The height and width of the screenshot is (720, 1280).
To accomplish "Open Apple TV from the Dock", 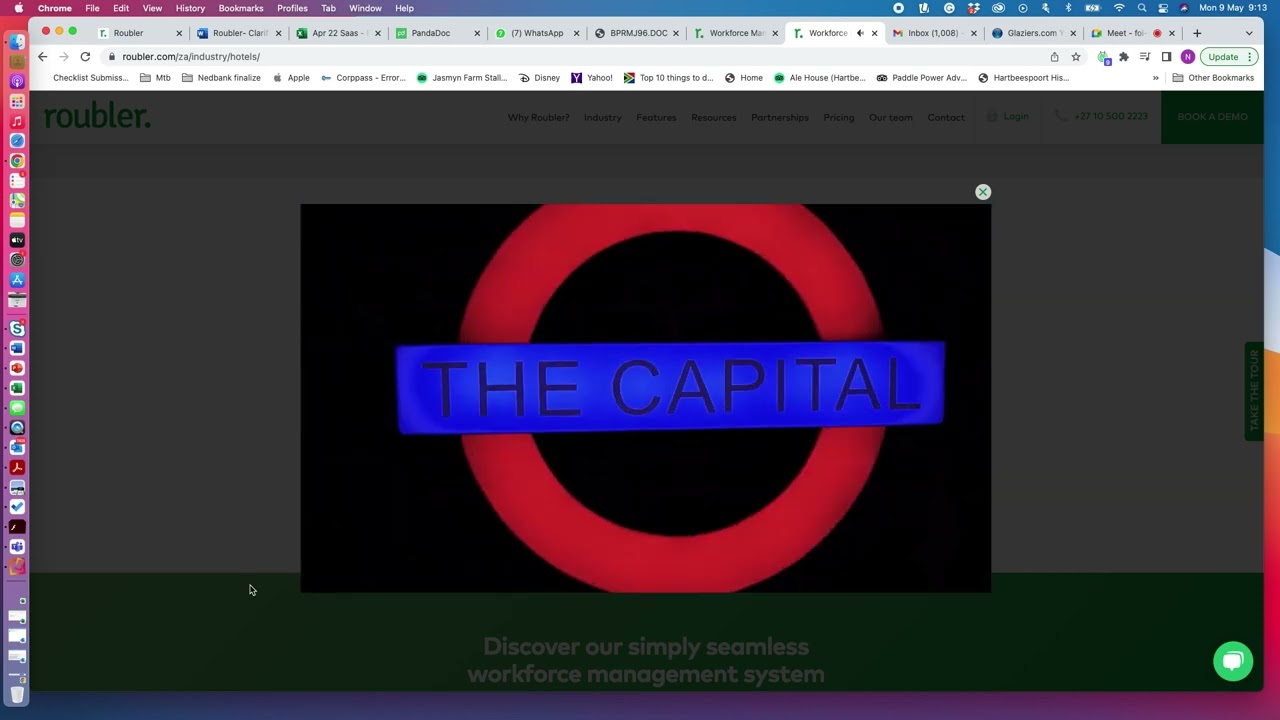I will 17,240.
